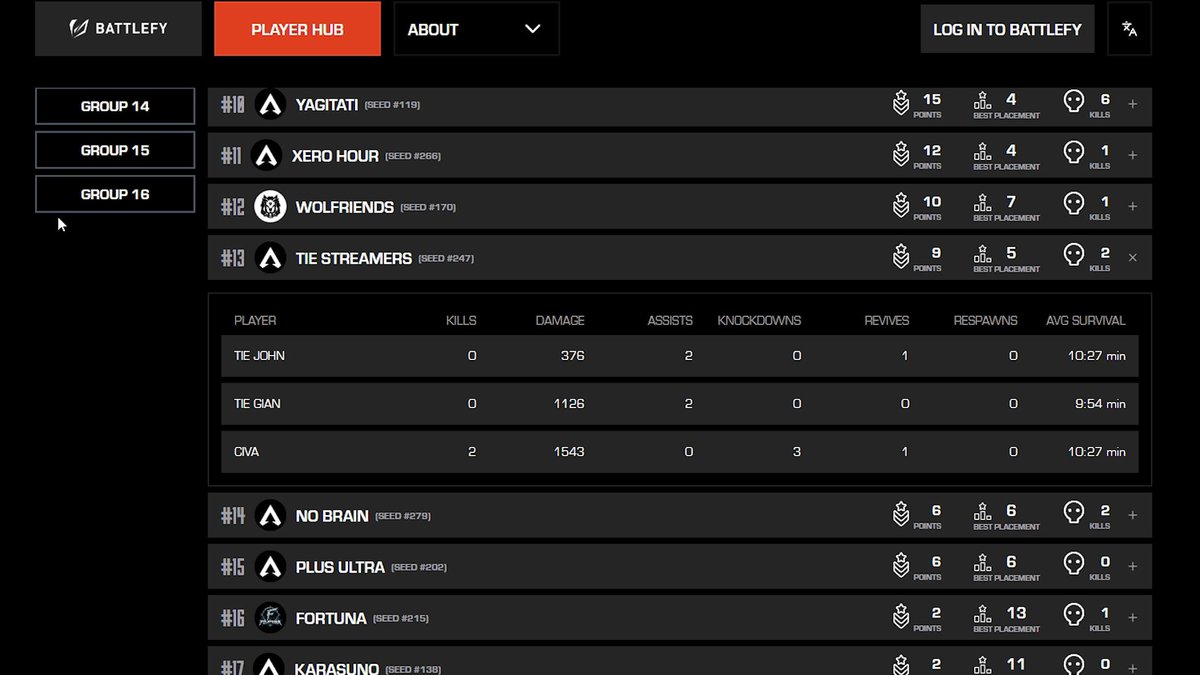
Task: Click Wolfriends kills skull icon
Action: [1073, 204]
